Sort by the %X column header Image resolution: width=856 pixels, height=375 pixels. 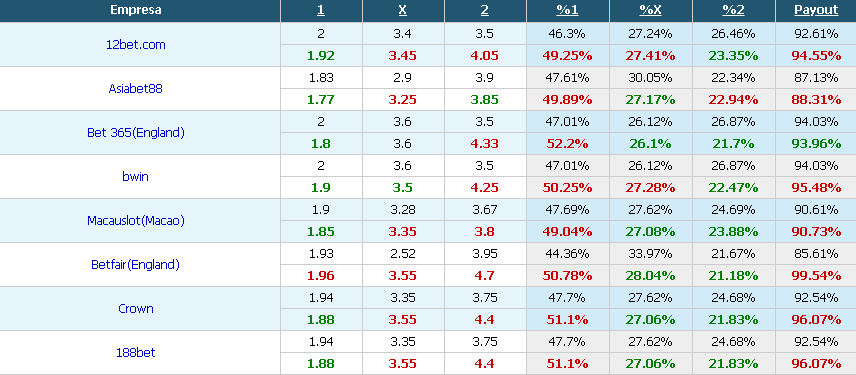[650, 10]
